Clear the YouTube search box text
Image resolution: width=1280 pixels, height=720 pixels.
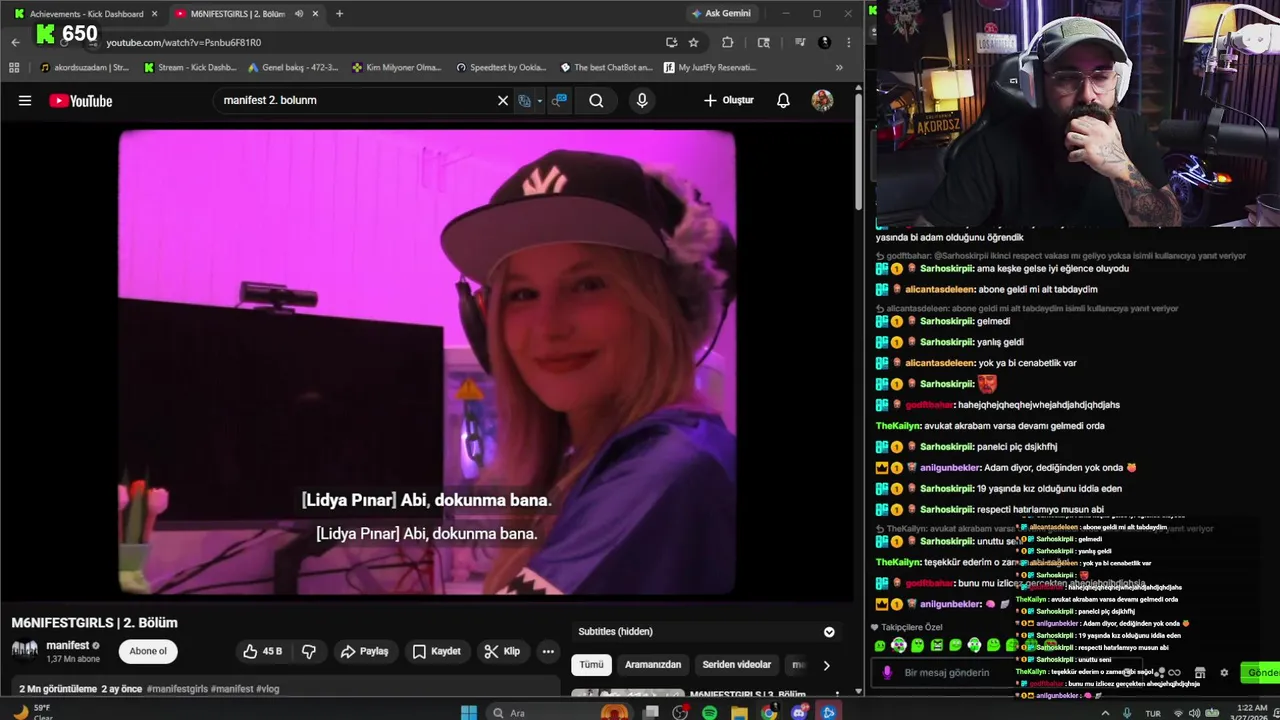[503, 100]
